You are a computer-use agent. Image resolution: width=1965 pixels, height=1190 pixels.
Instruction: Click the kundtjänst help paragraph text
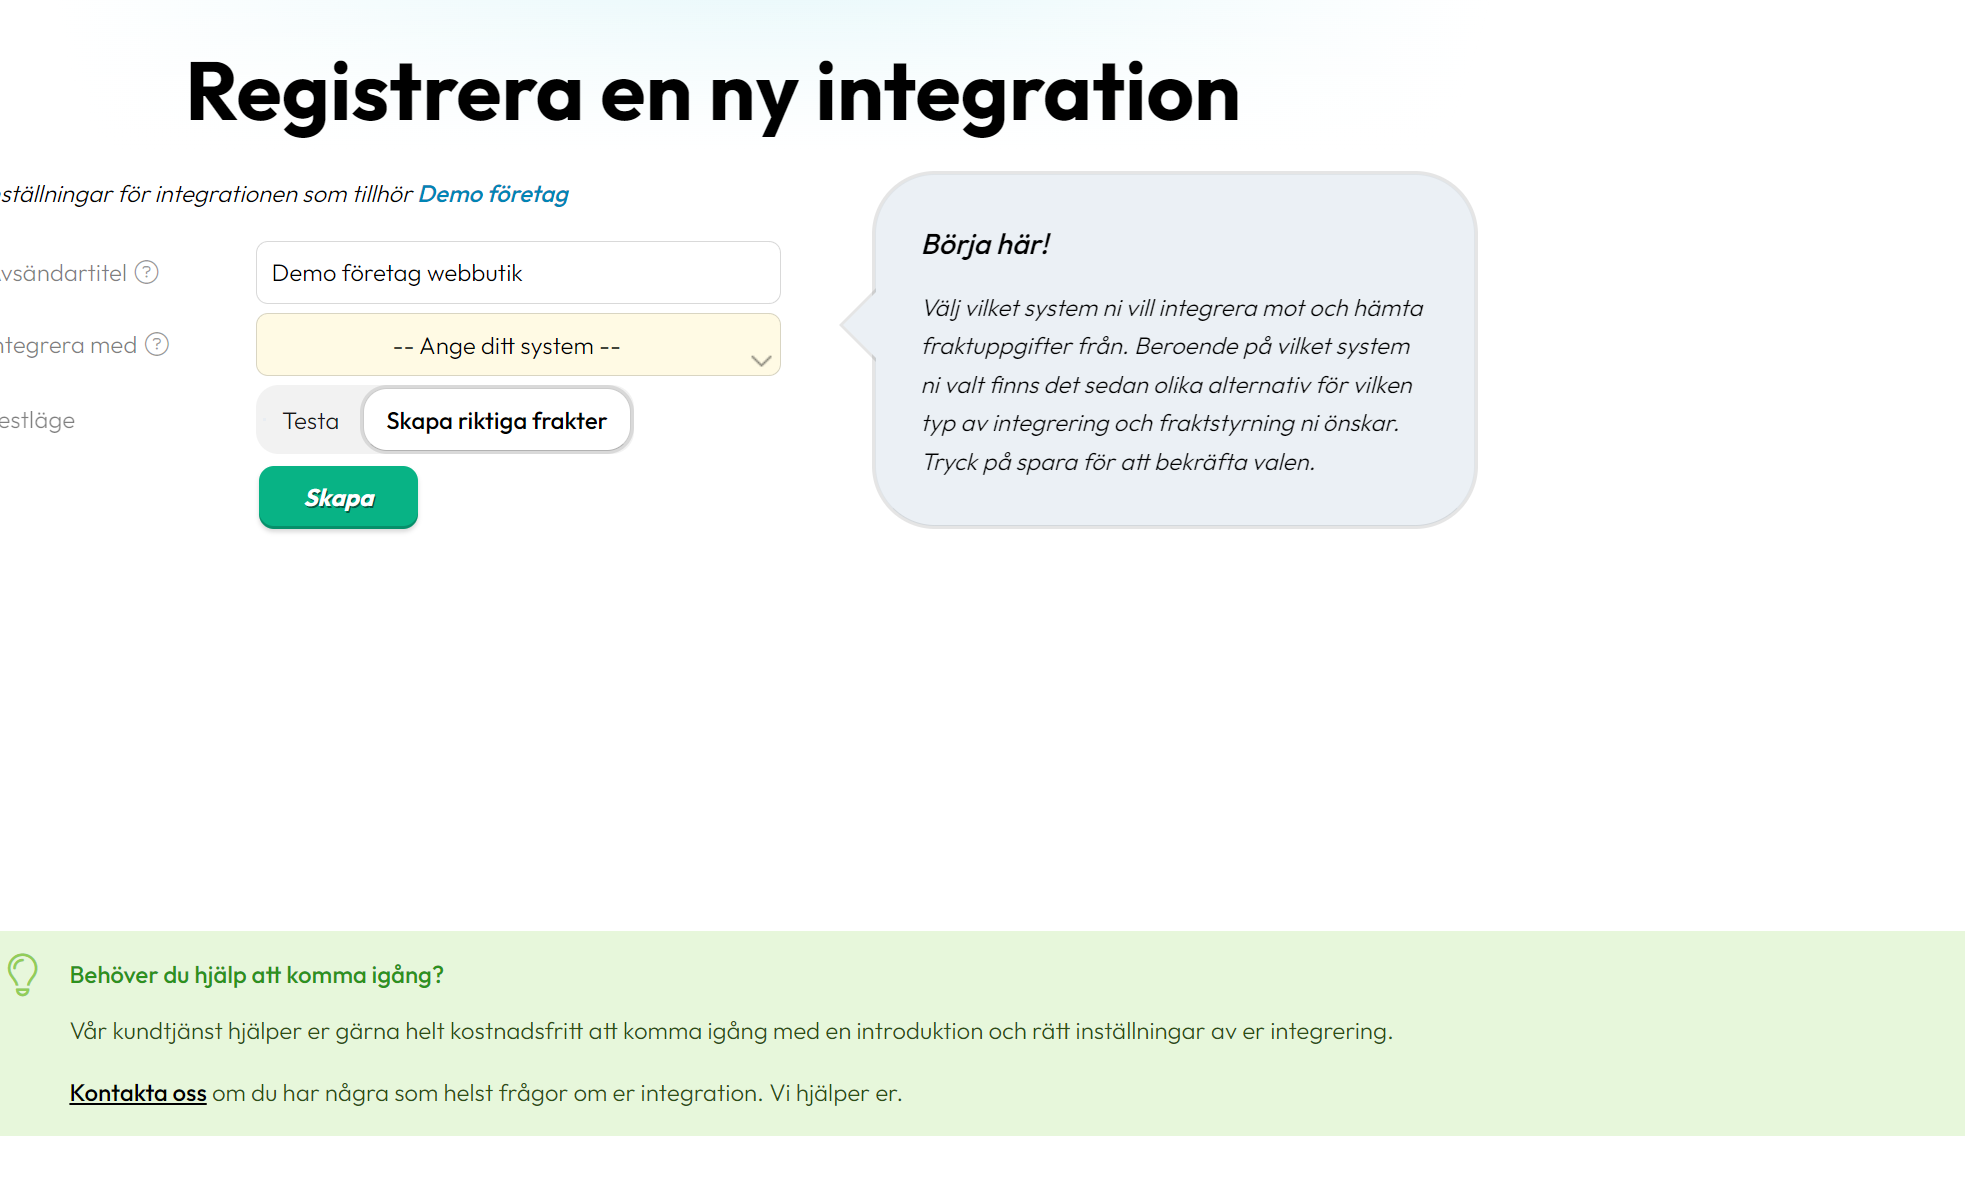point(731,1031)
